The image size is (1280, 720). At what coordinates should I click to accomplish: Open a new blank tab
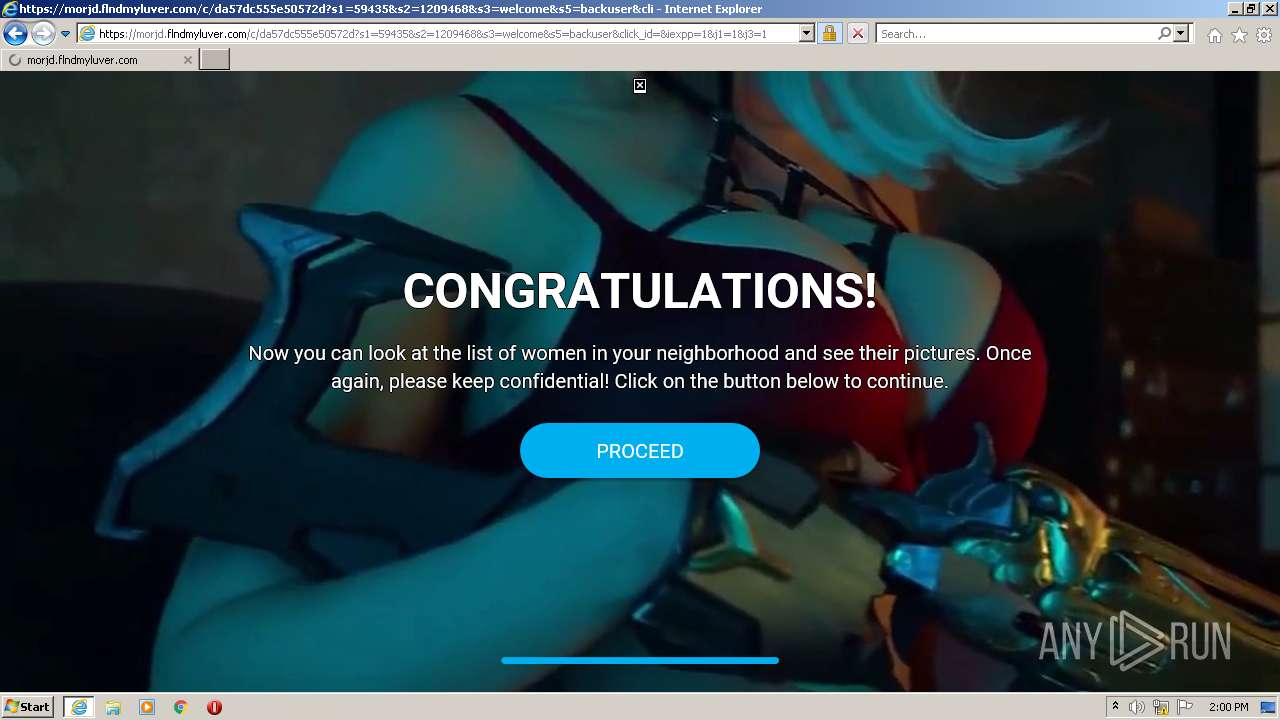(x=215, y=60)
